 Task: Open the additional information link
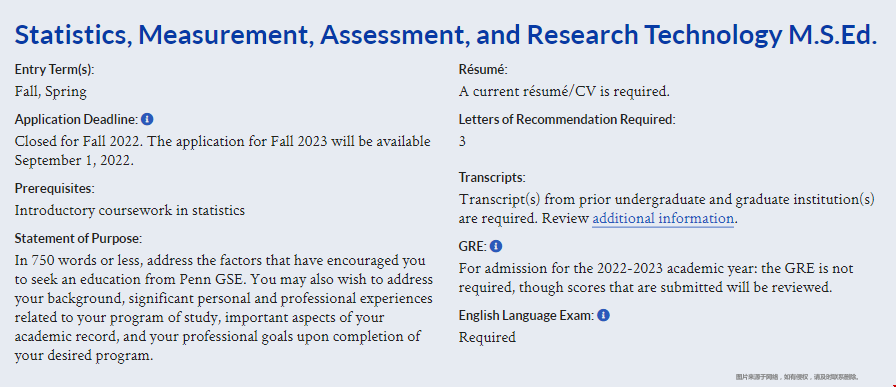coord(663,219)
